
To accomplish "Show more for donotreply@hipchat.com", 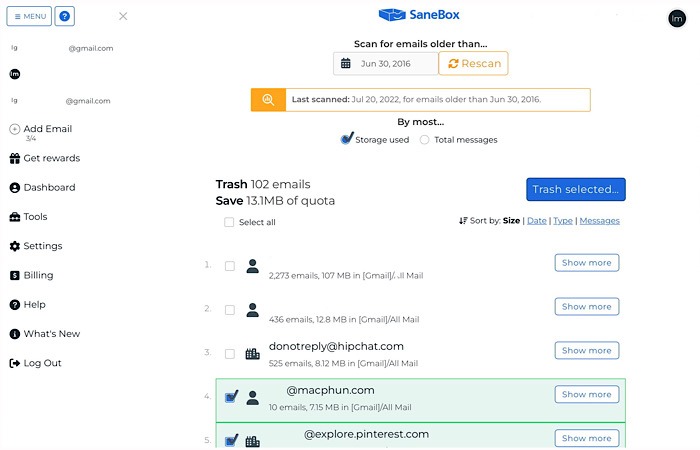I will pyautogui.click(x=587, y=350).
